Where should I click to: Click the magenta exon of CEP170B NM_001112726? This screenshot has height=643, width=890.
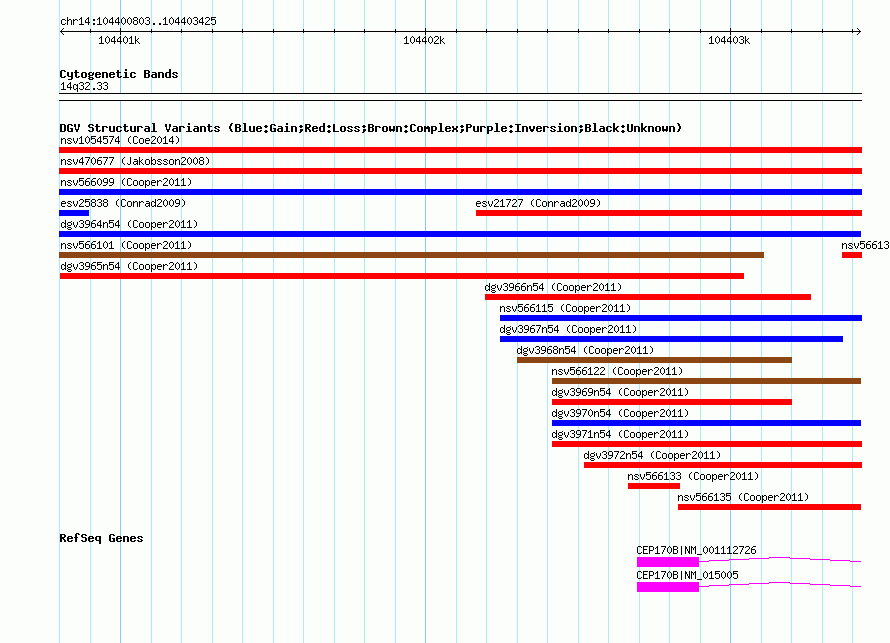pyautogui.click(x=668, y=562)
